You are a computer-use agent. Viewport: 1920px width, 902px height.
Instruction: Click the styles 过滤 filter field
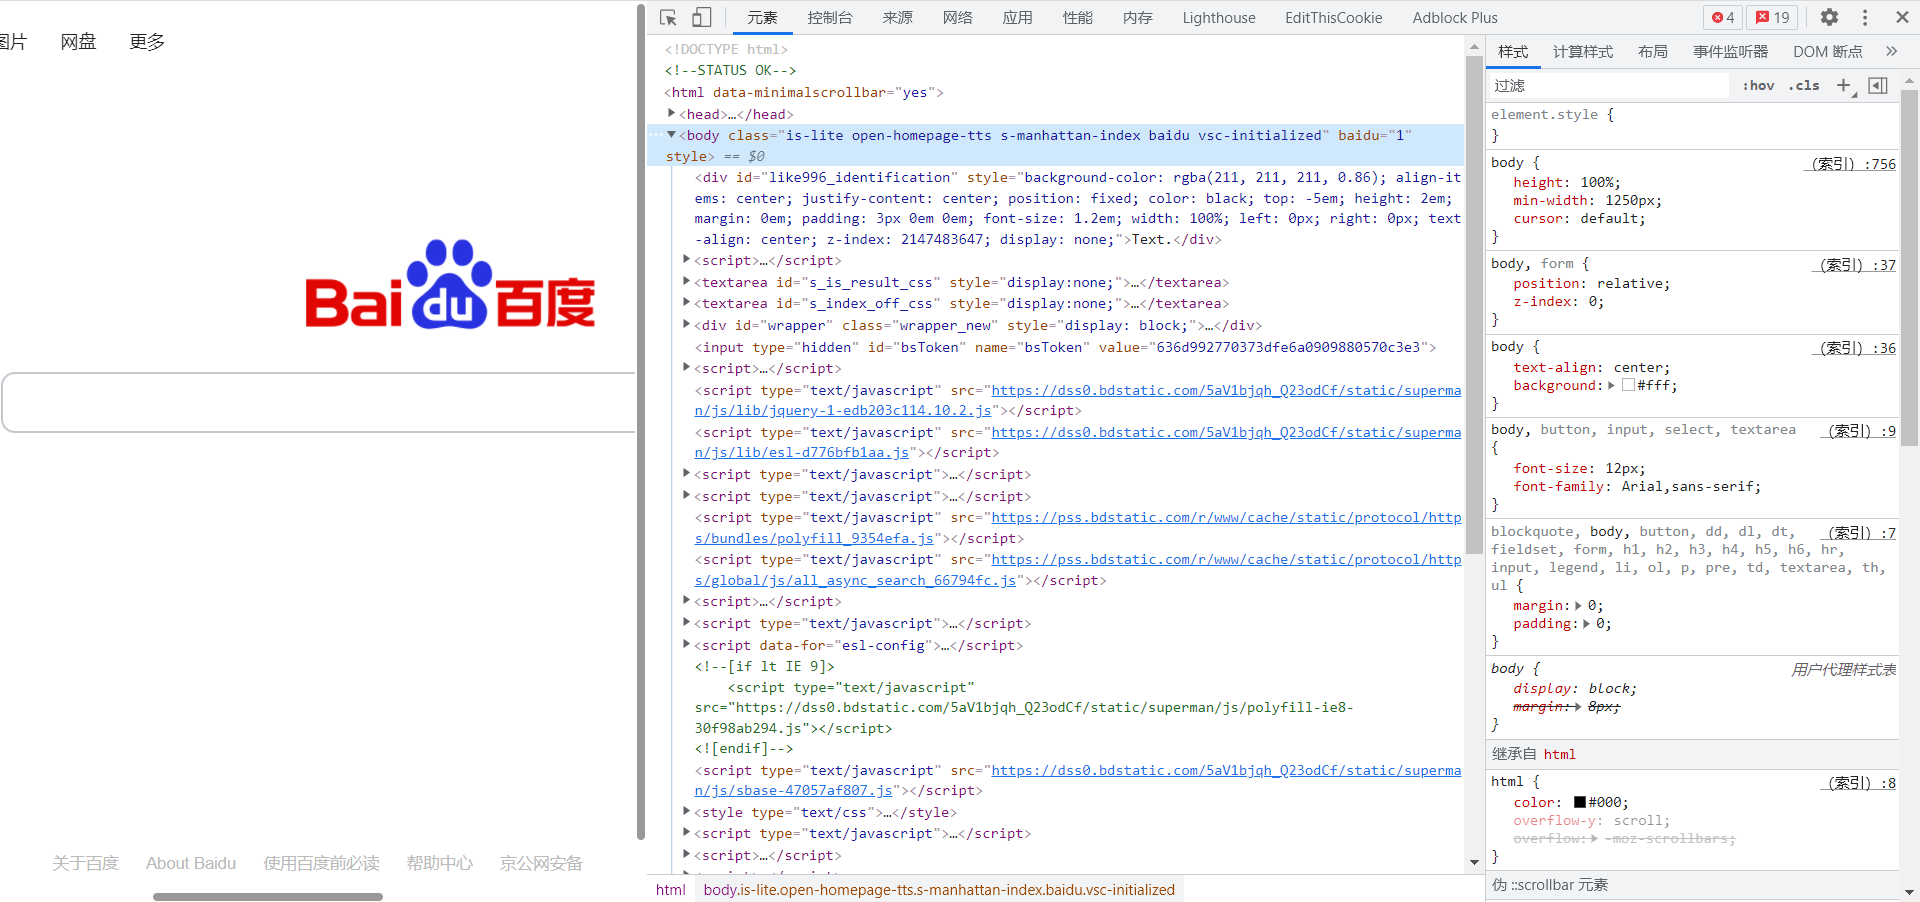pos(1609,85)
